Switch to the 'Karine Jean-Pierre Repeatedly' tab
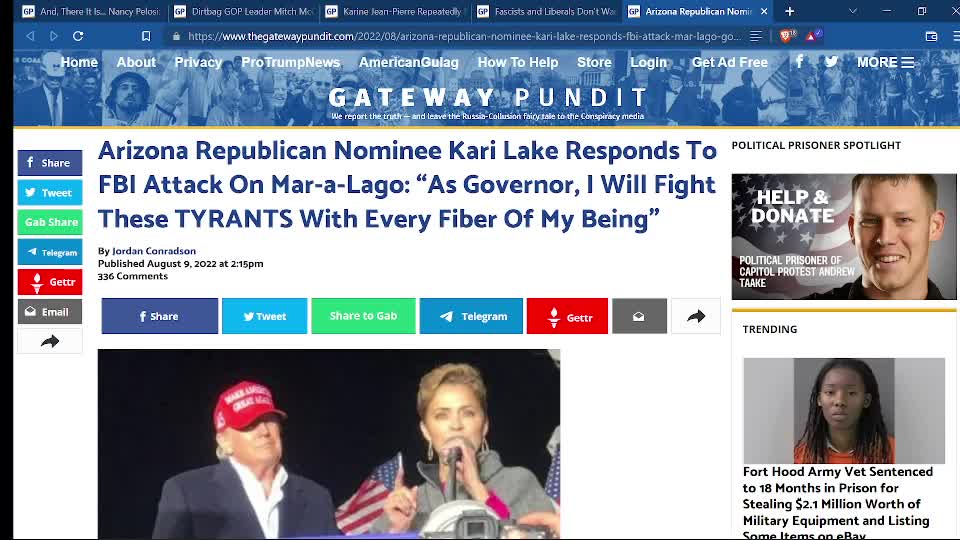960x540 pixels. point(395,12)
